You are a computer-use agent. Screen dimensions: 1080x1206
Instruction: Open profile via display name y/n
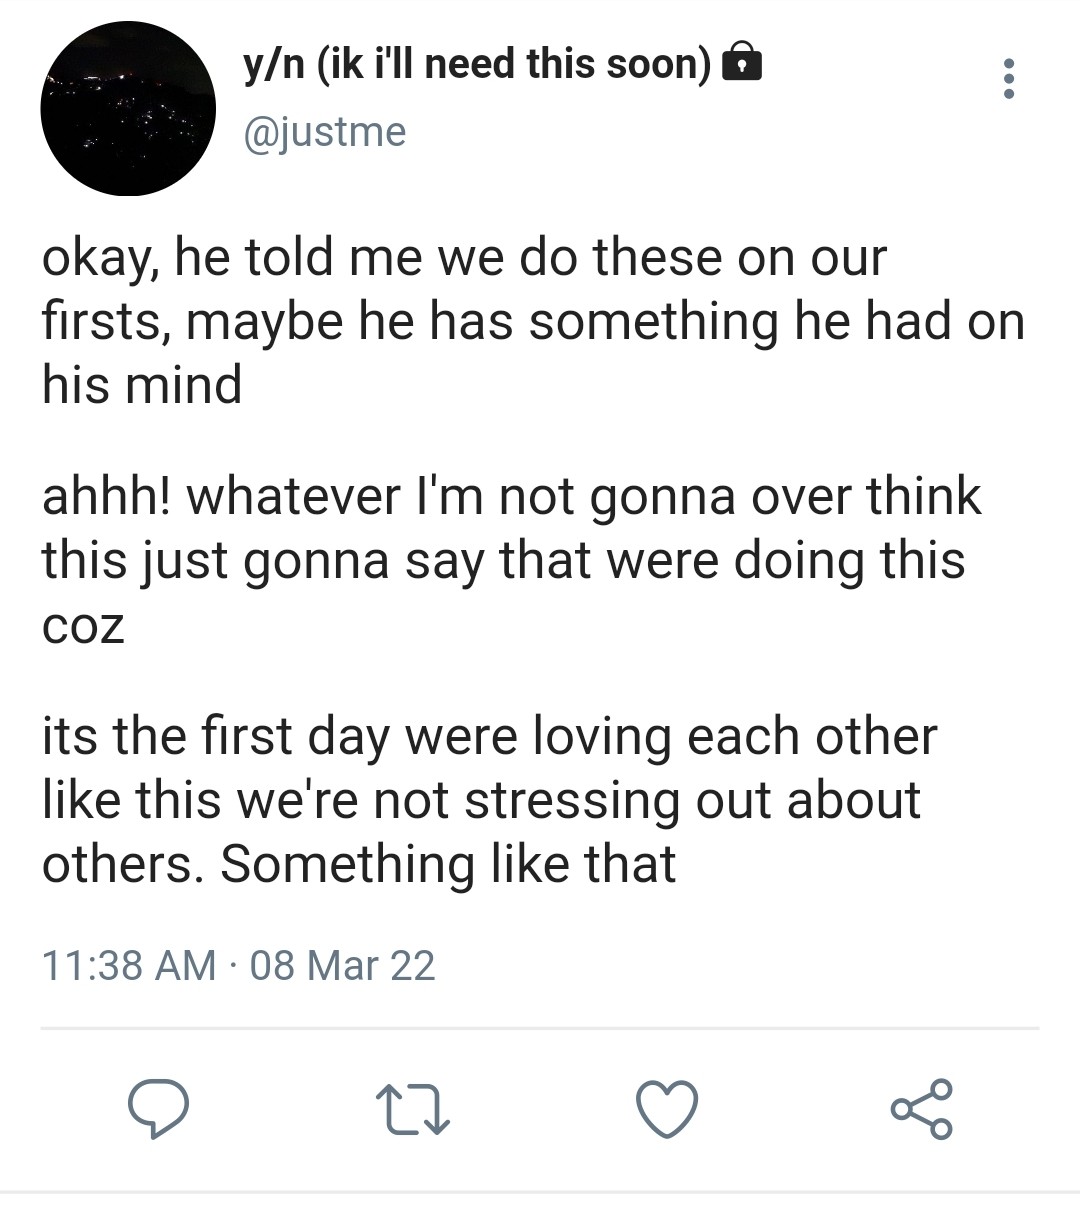coord(274,65)
